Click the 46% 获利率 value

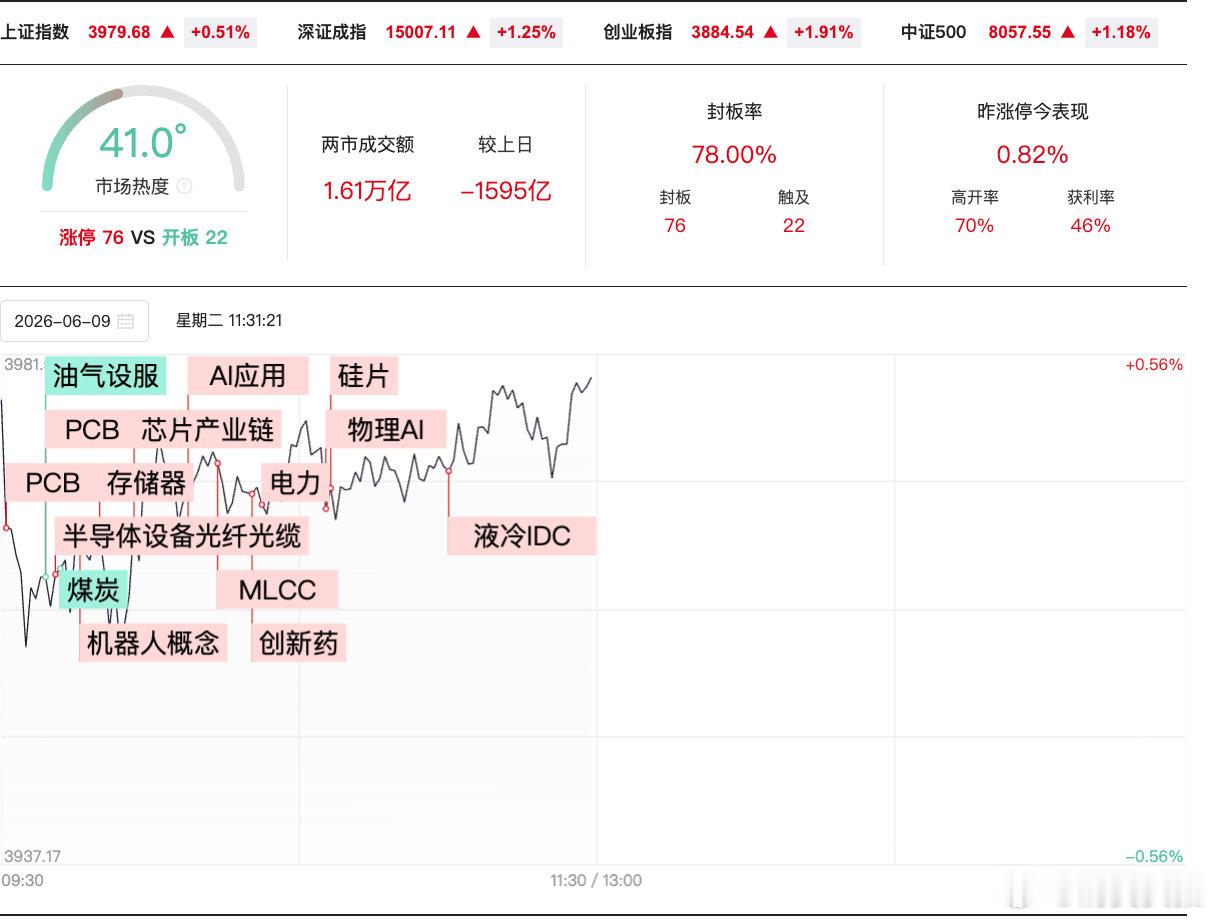(1090, 226)
